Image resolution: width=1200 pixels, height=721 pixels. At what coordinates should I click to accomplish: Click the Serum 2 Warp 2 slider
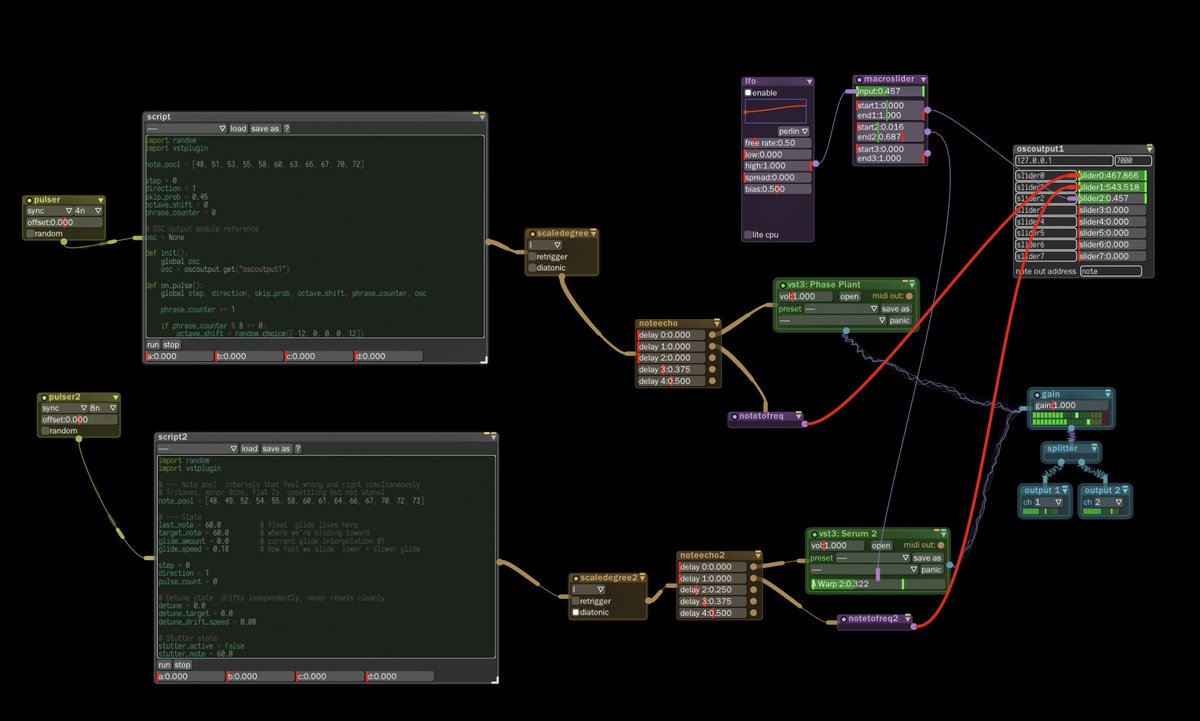[x=877, y=584]
